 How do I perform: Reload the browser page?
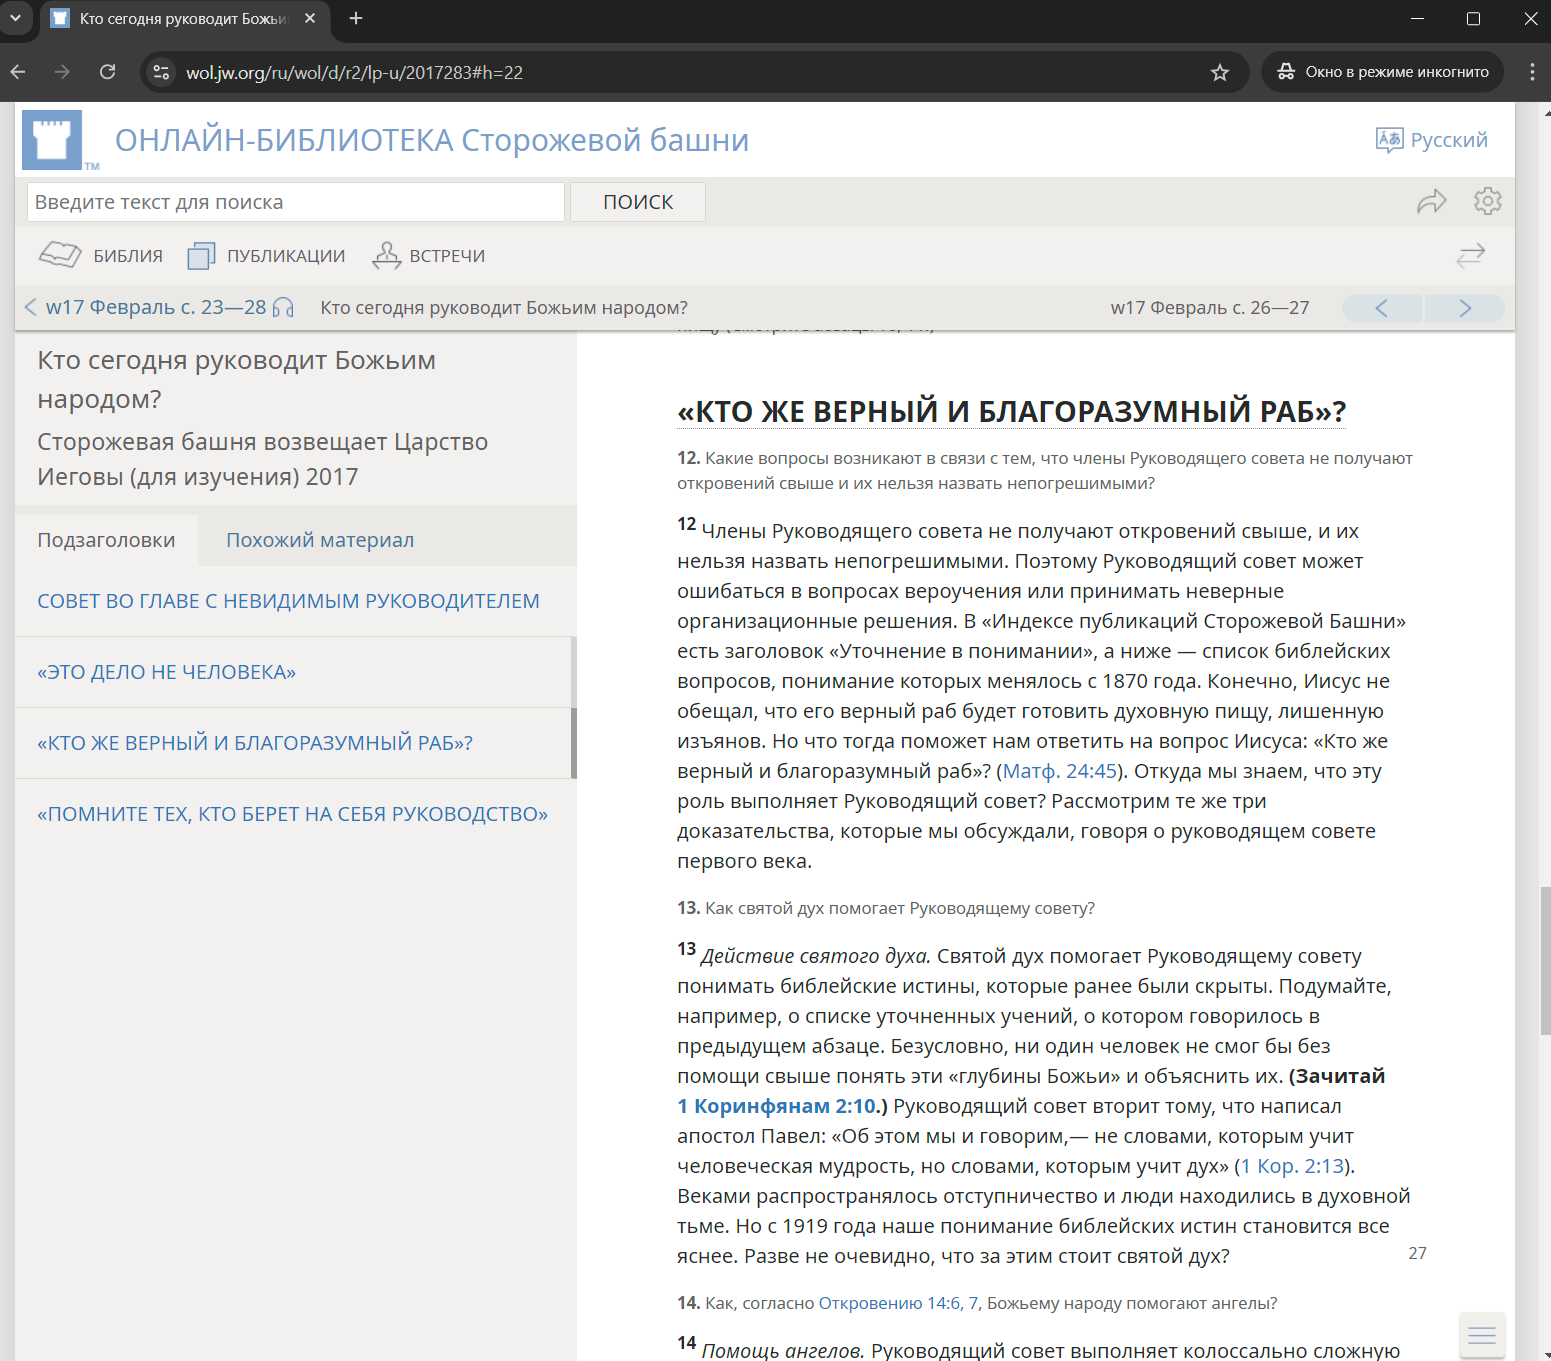tap(108, 72)
